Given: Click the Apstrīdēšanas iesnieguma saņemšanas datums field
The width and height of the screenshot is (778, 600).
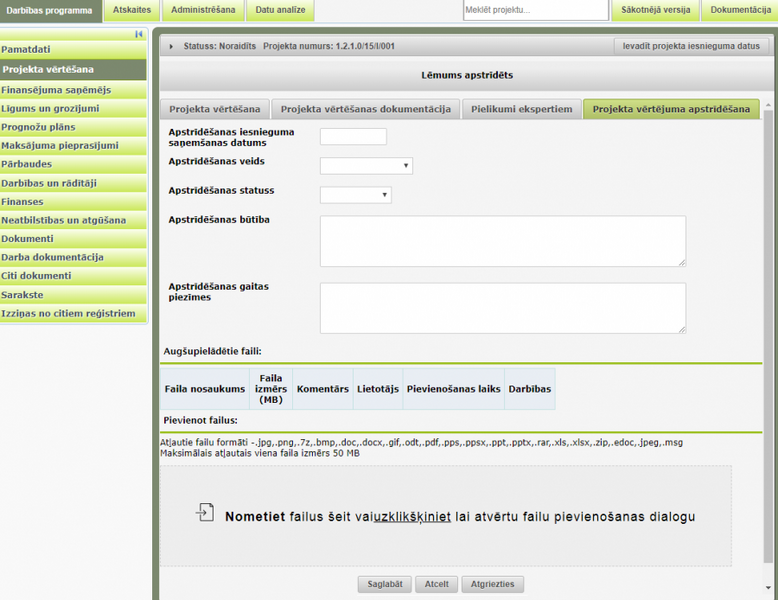Looking at the screenshot, I should pyautogui.click(x=353, y=137).
